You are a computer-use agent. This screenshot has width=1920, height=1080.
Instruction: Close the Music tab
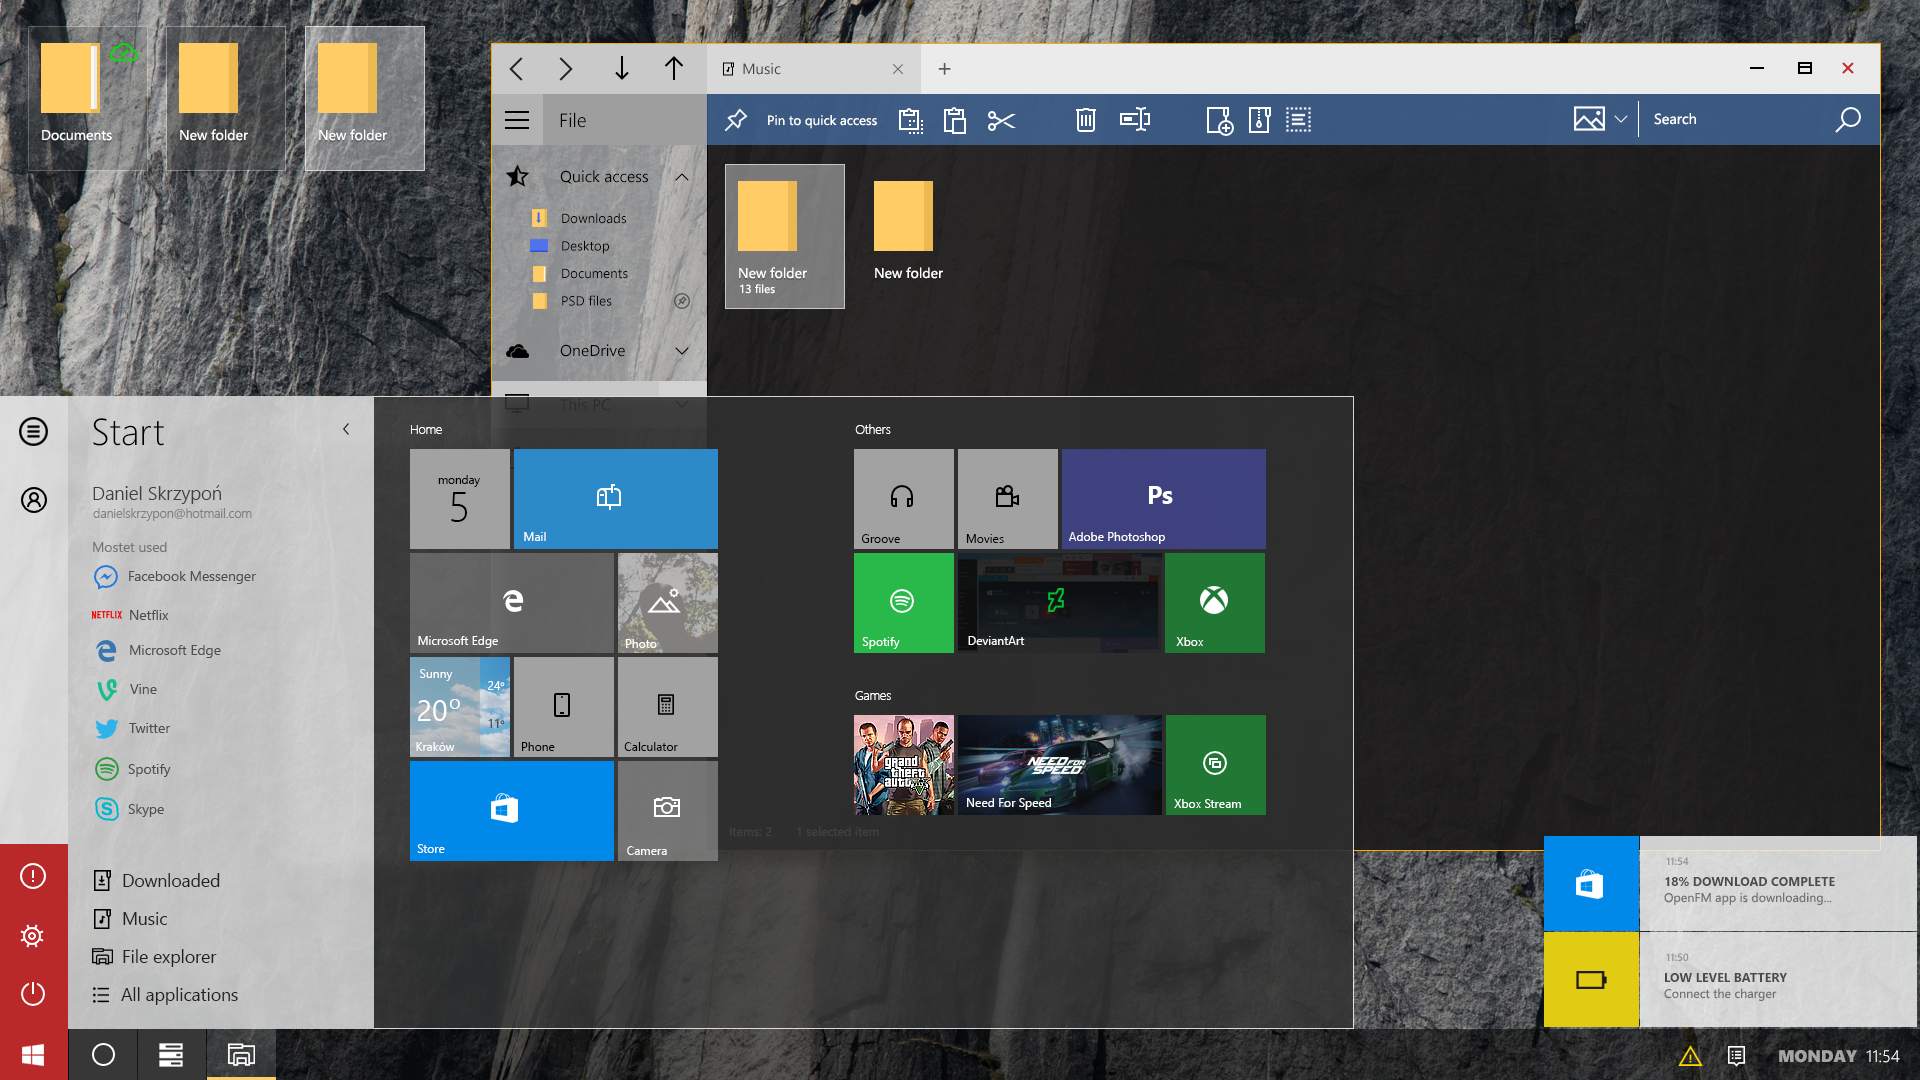[x=898, y=69]
